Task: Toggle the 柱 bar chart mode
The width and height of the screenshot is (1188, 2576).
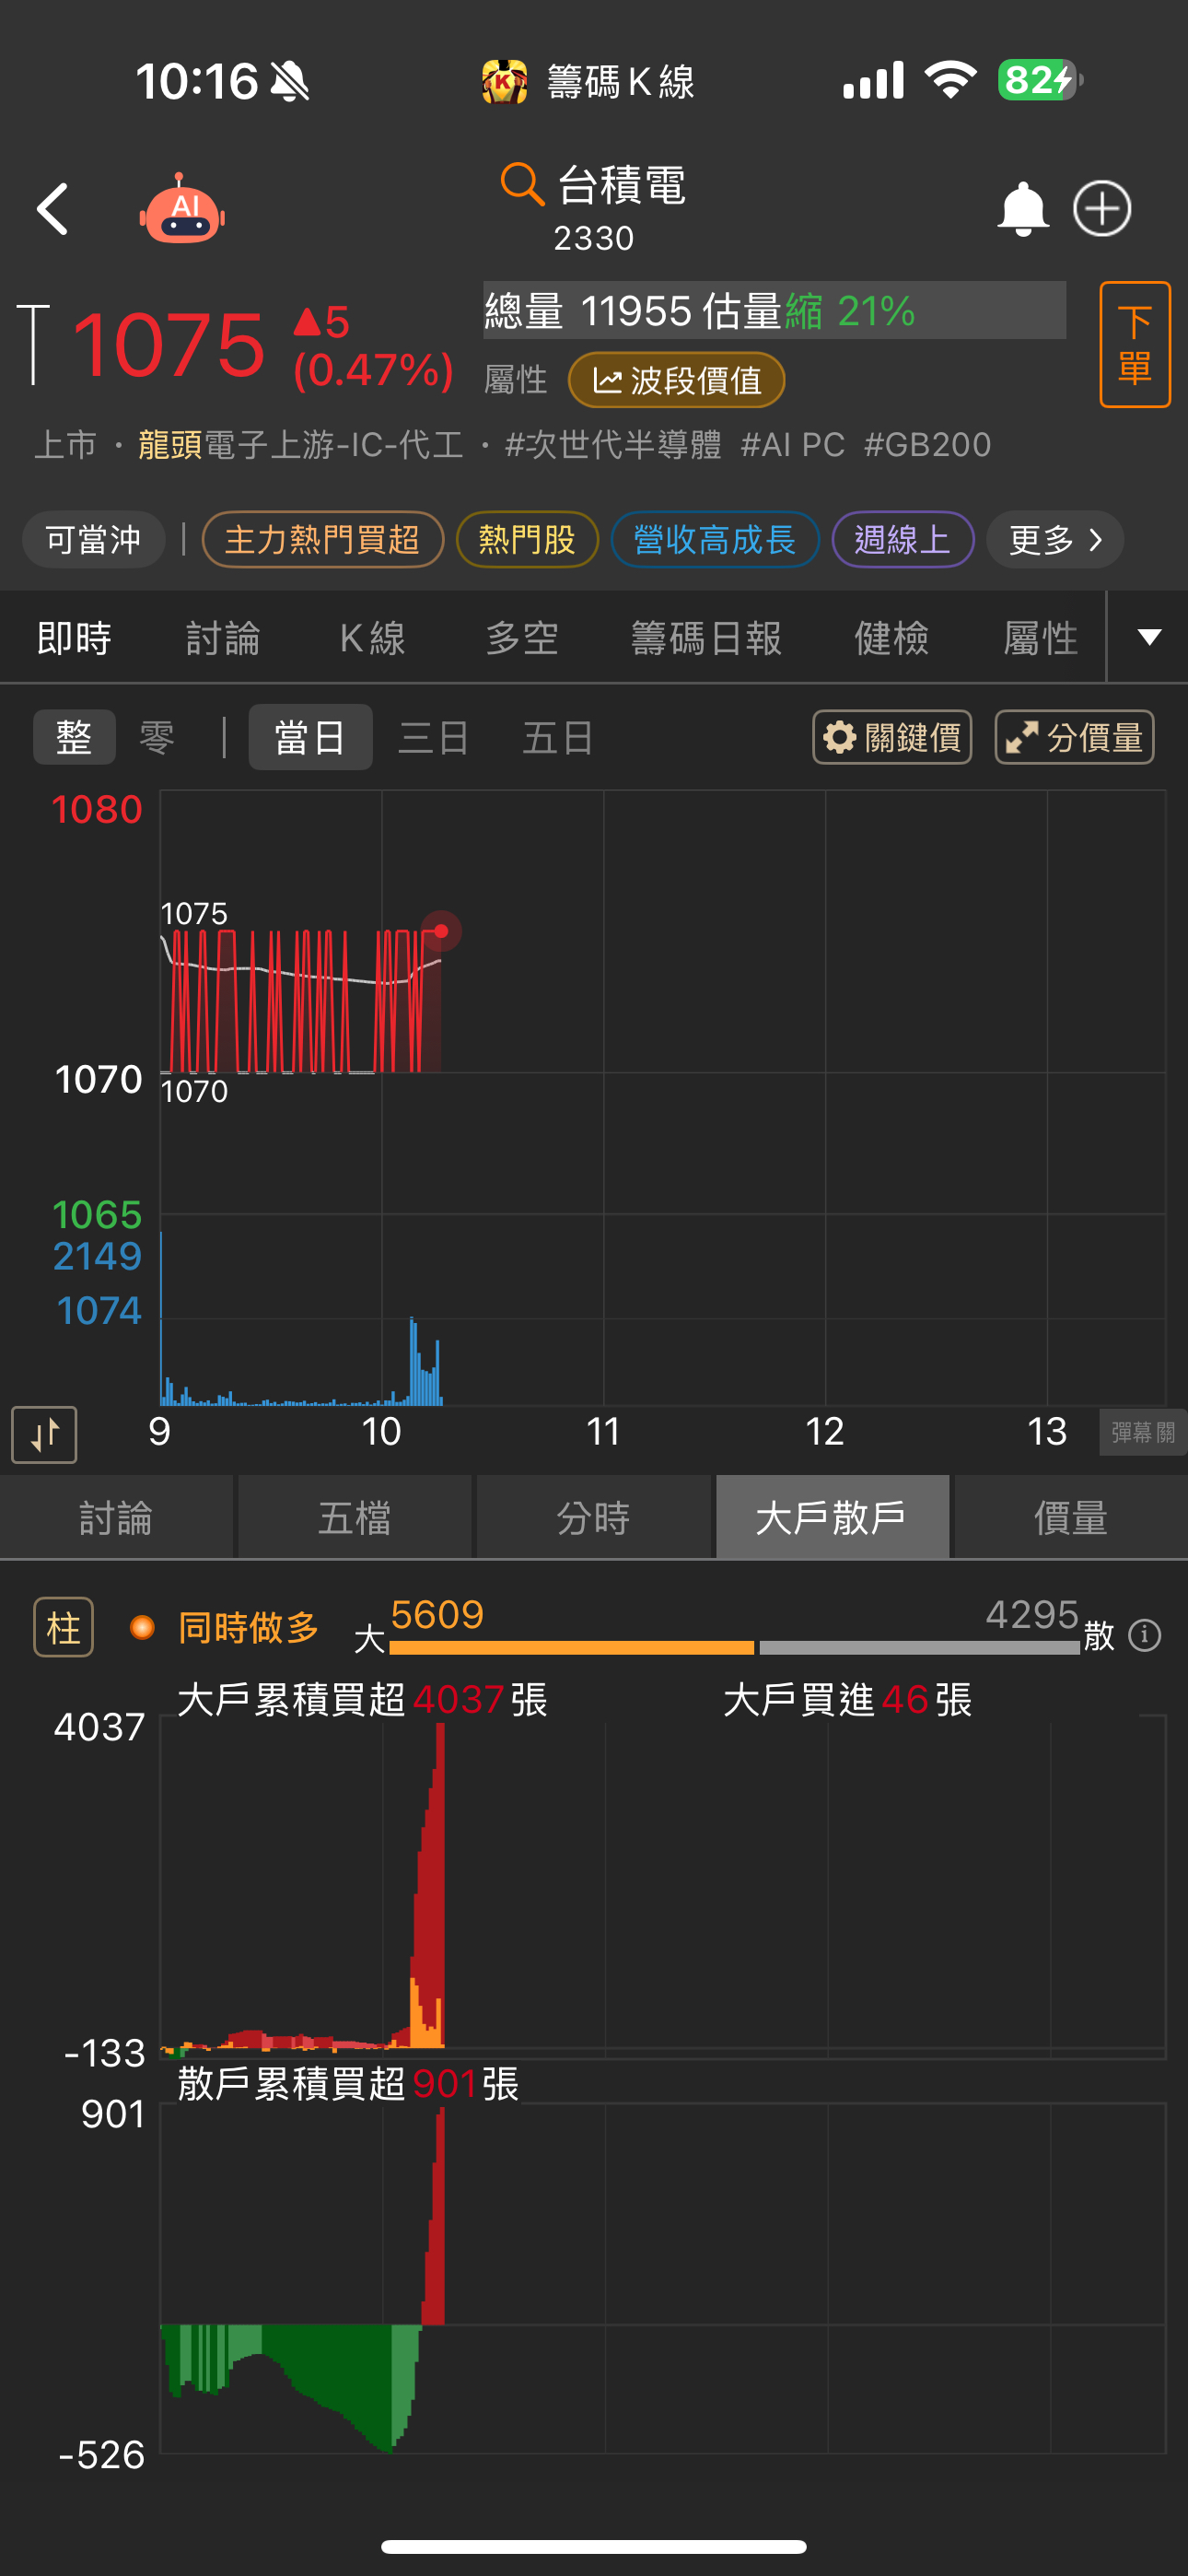Action: [64, 1628]
